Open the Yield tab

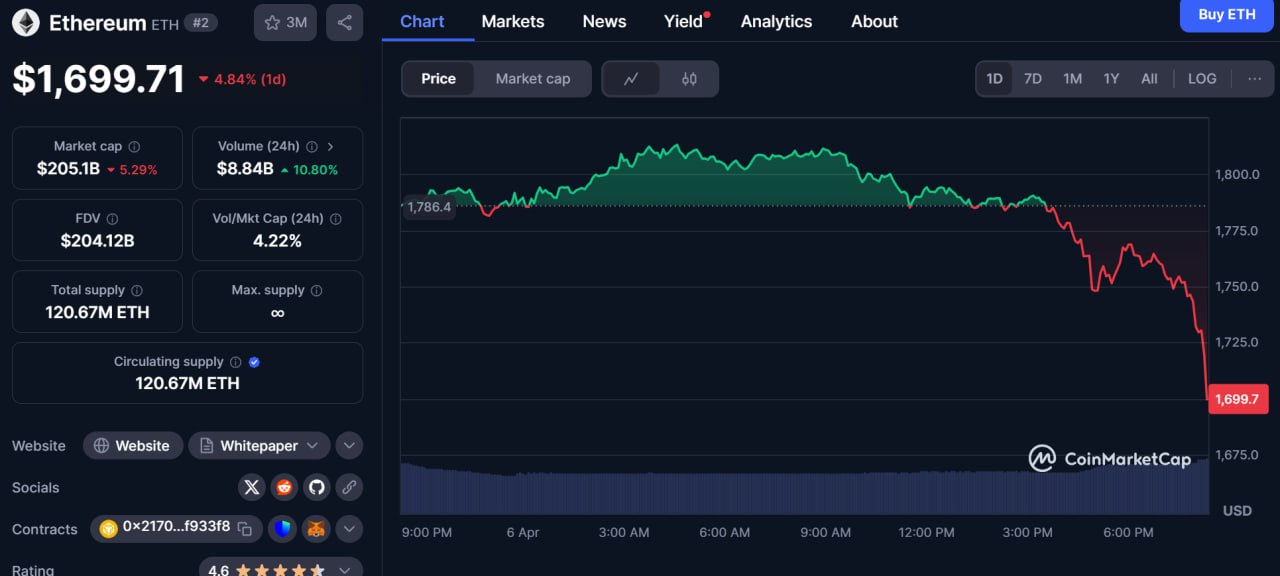click(684, 21)
